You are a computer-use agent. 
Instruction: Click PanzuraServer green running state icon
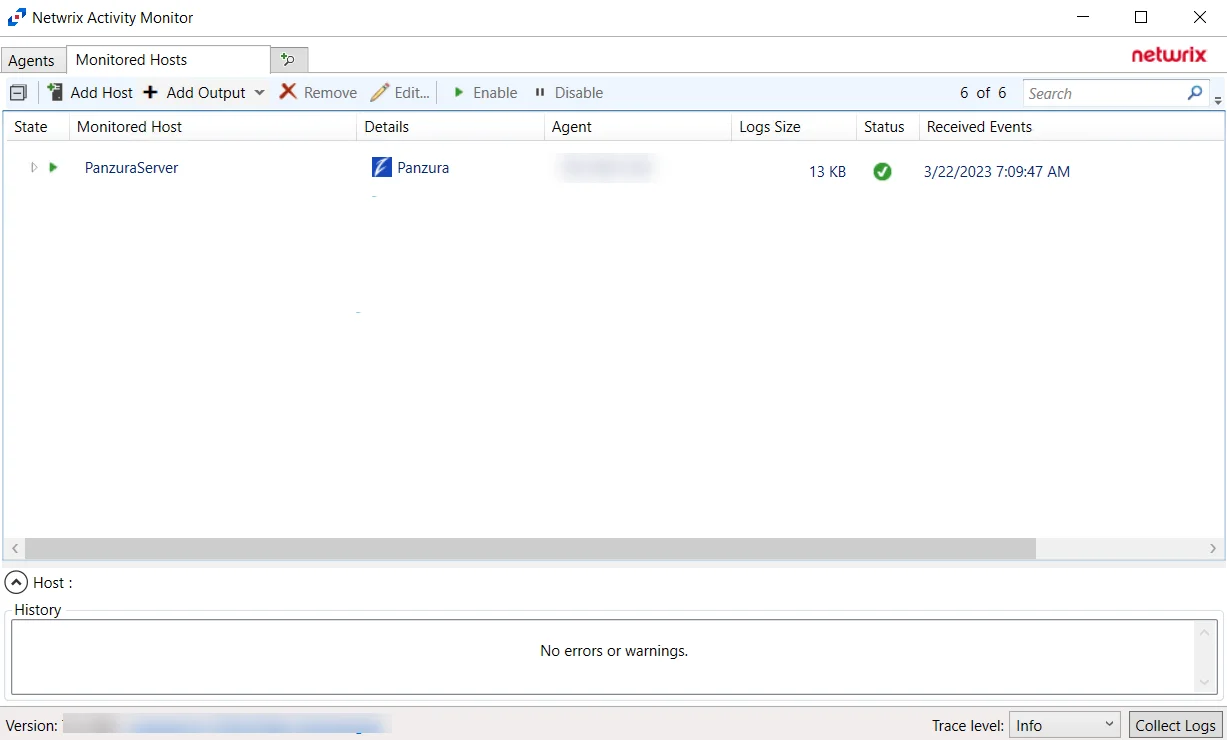[x=53, y=168]
